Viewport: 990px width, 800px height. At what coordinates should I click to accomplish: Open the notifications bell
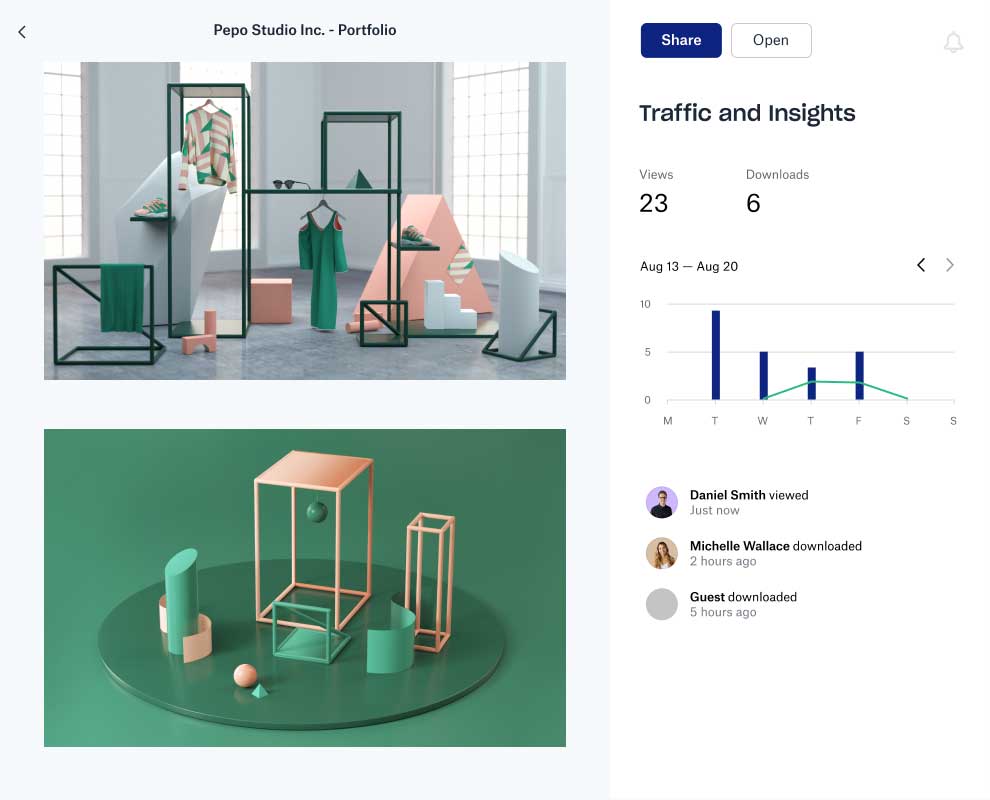click(x=953, y=42)
